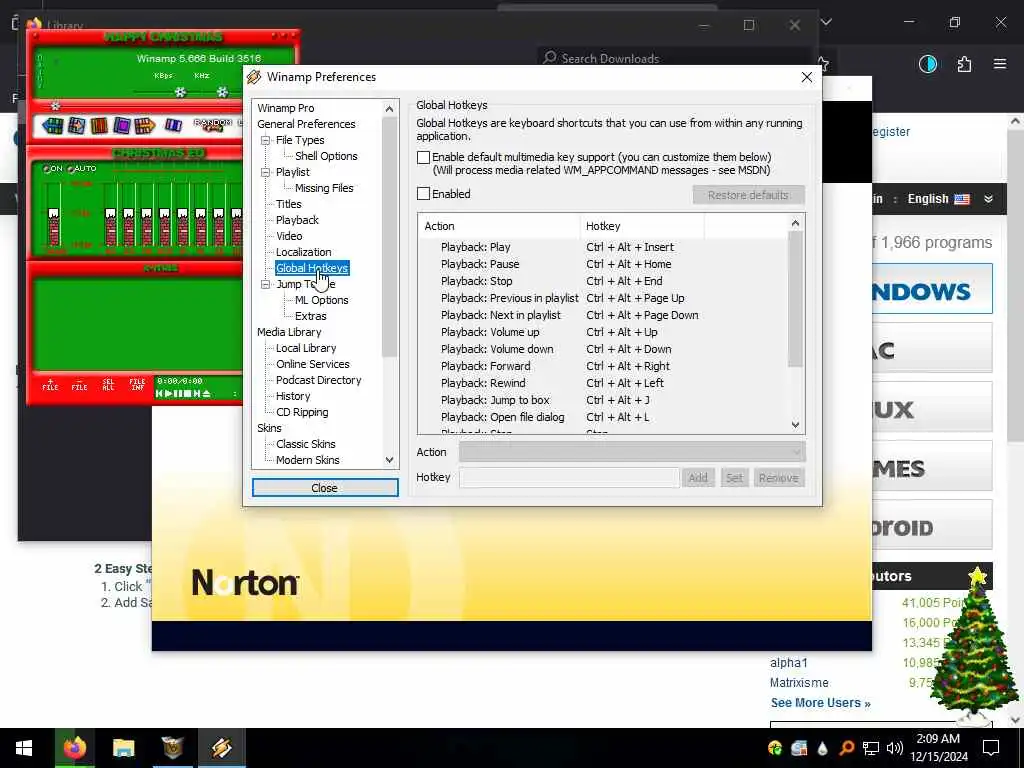Open the Localization preferences page
This screenshot has width=1024, height=768.
pyautogui.click(x=303, y=252)
